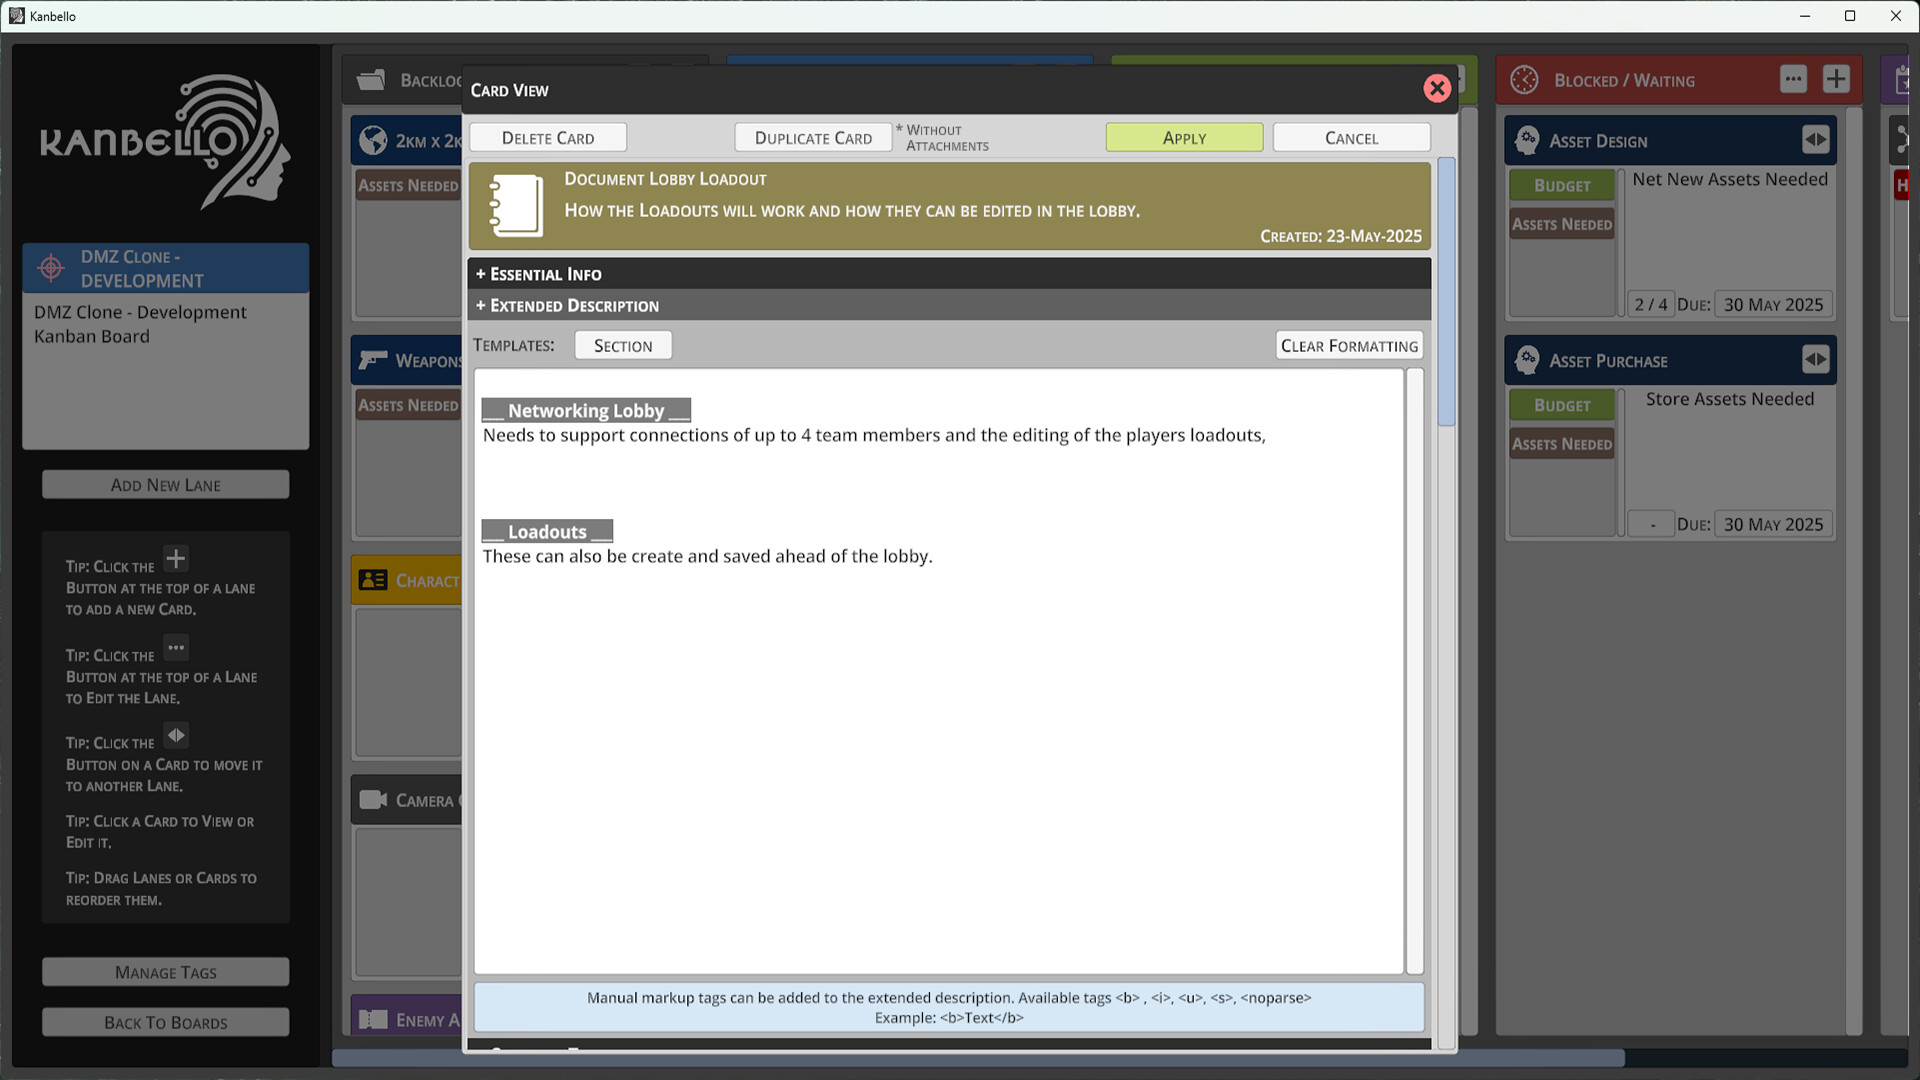
Task: Open the Blocked / Waiting lane options menu
Action: (1794, 79)
